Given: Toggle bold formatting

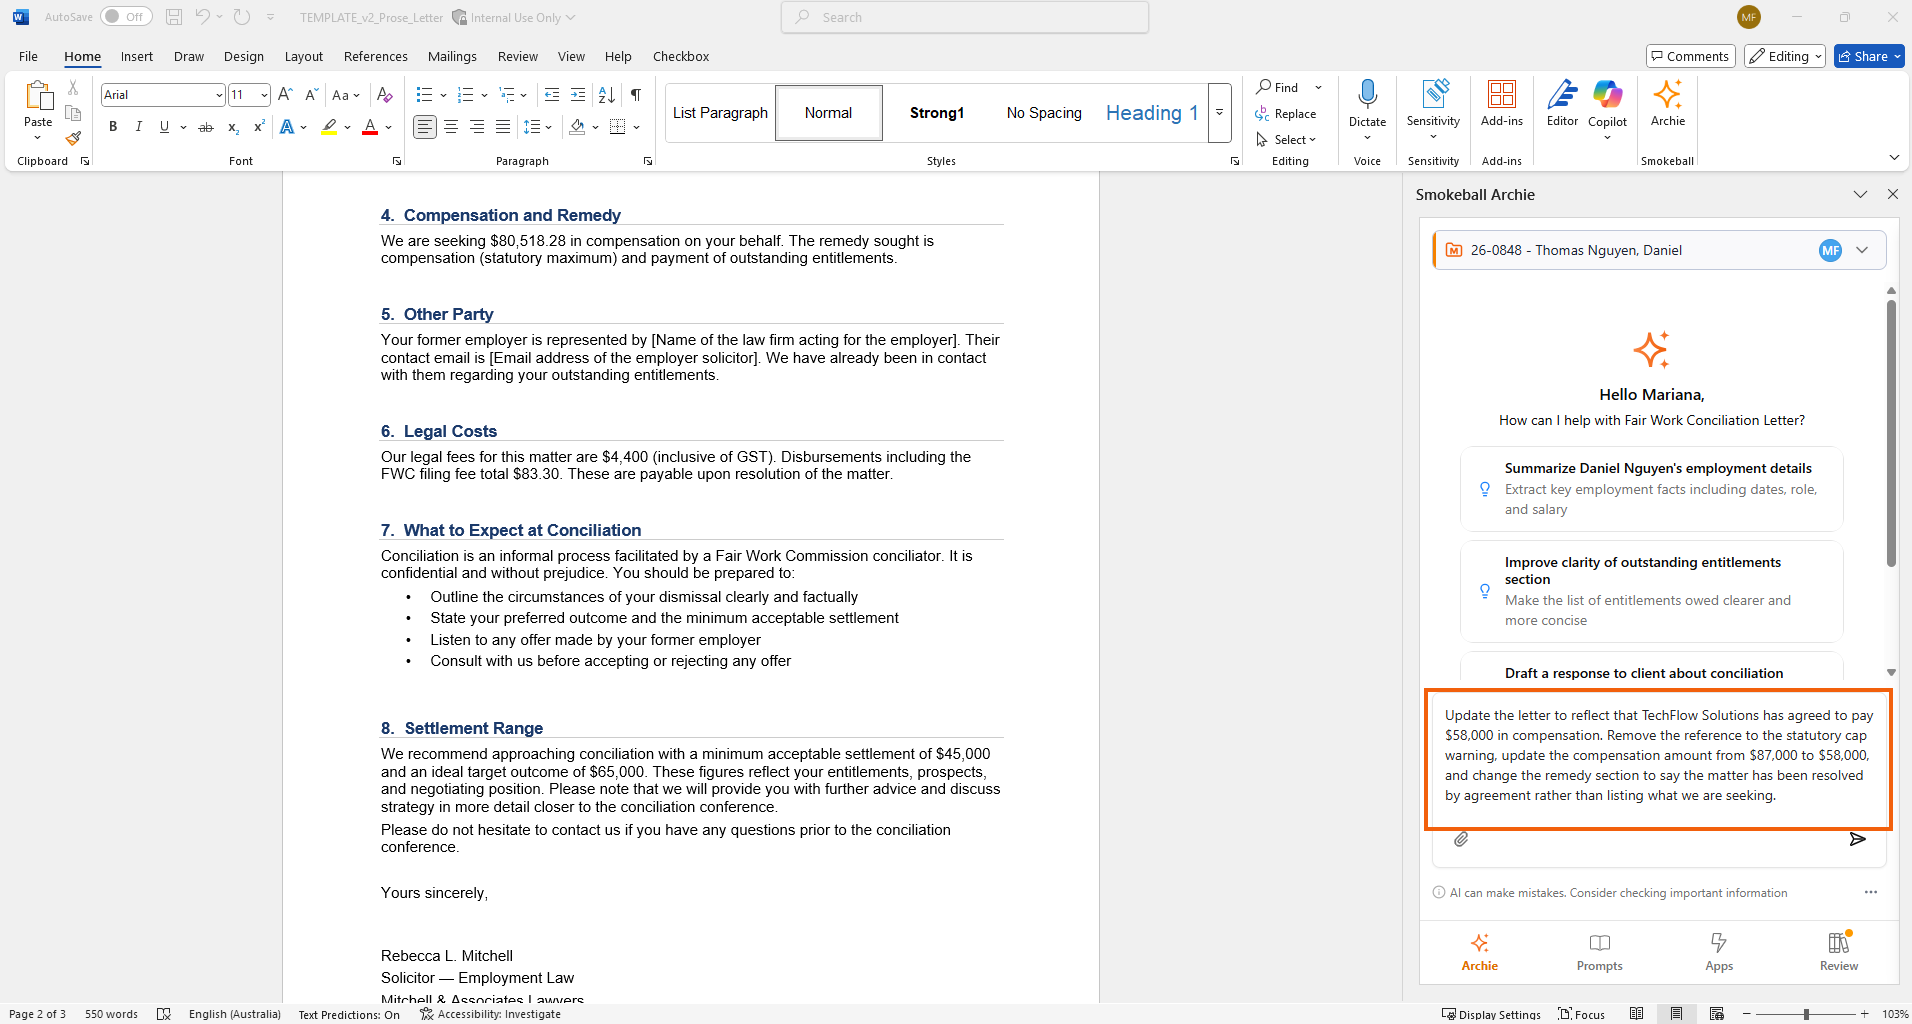Looking at the screenshot, I should pos(113,127).
